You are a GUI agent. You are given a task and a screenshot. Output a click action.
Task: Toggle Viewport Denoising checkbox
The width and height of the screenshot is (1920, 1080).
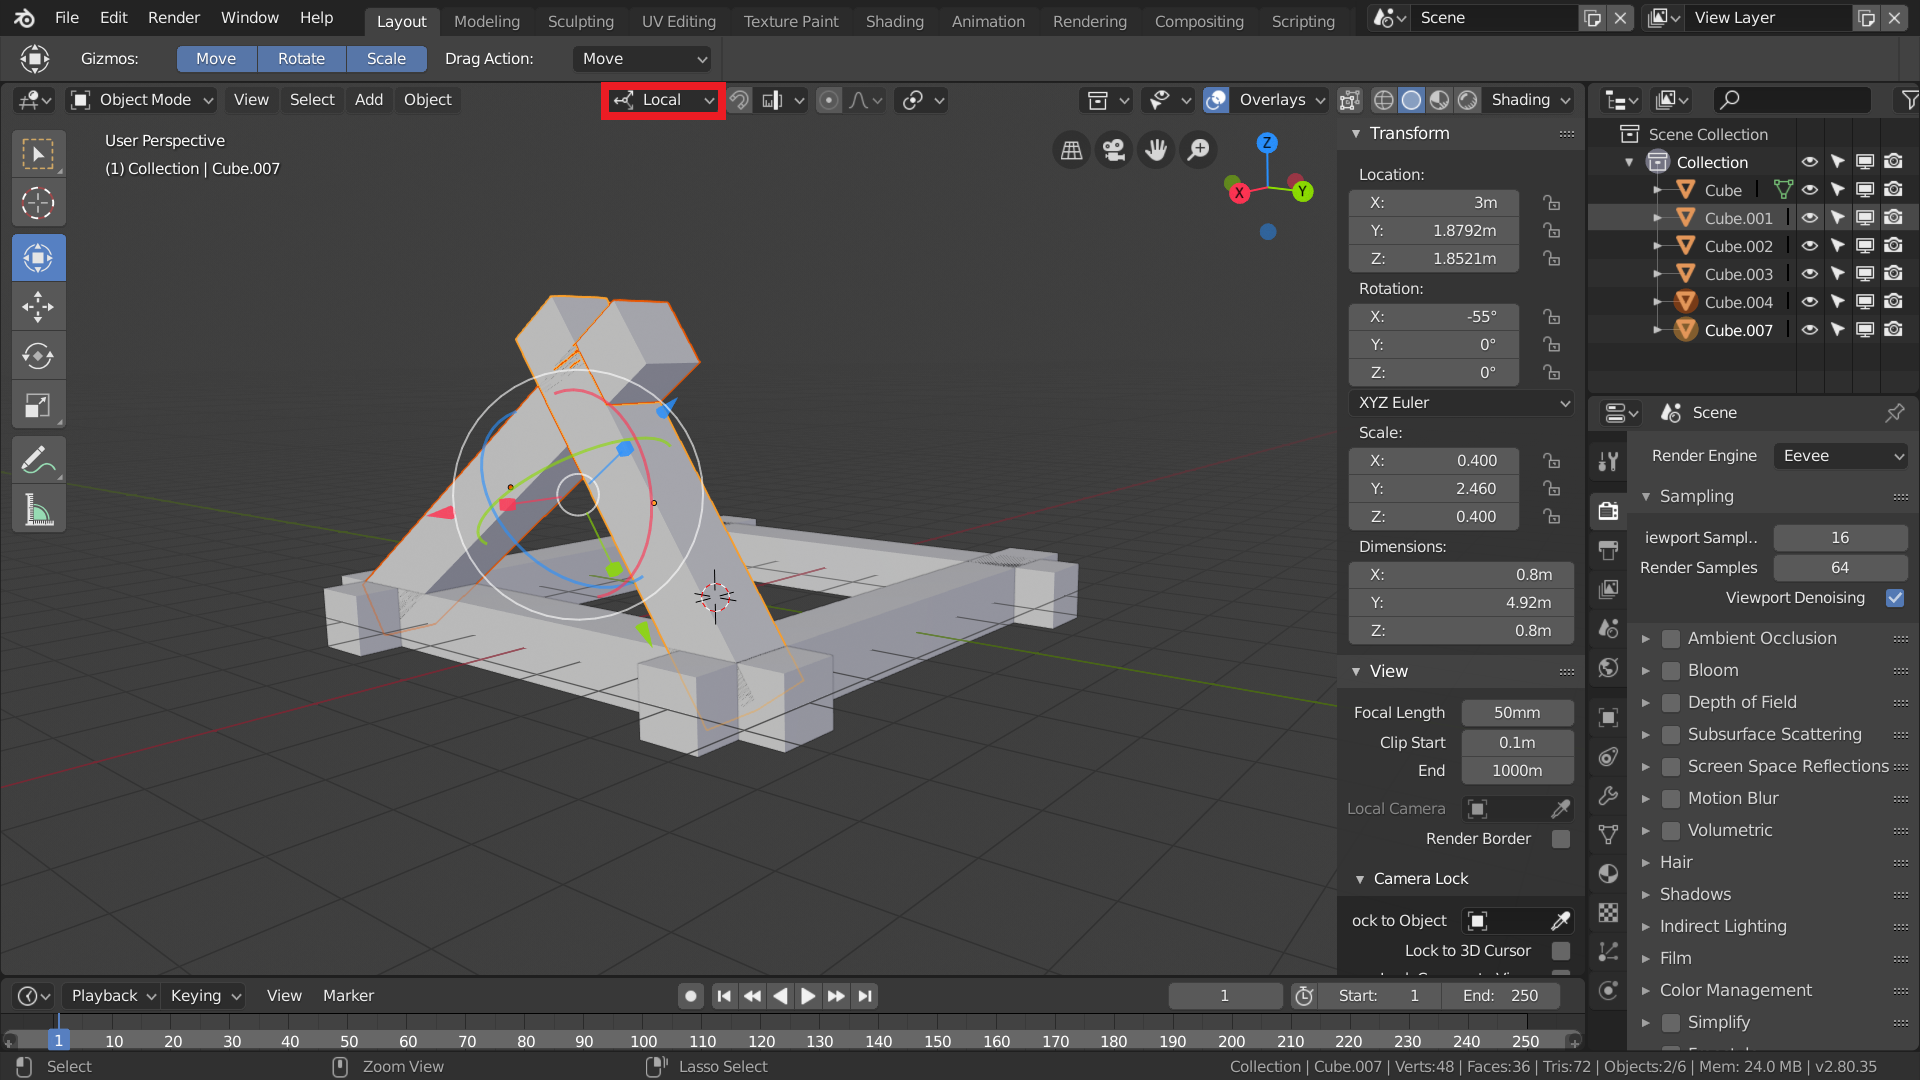pos(1895,598)
